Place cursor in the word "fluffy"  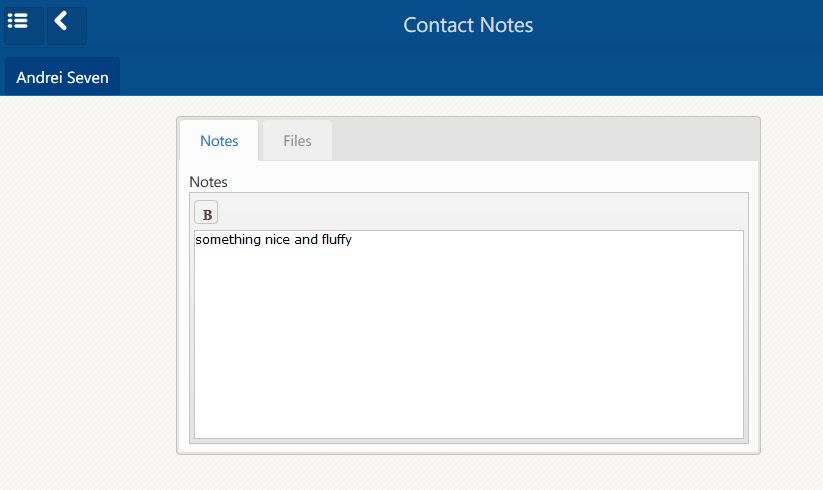coord(336,240)
